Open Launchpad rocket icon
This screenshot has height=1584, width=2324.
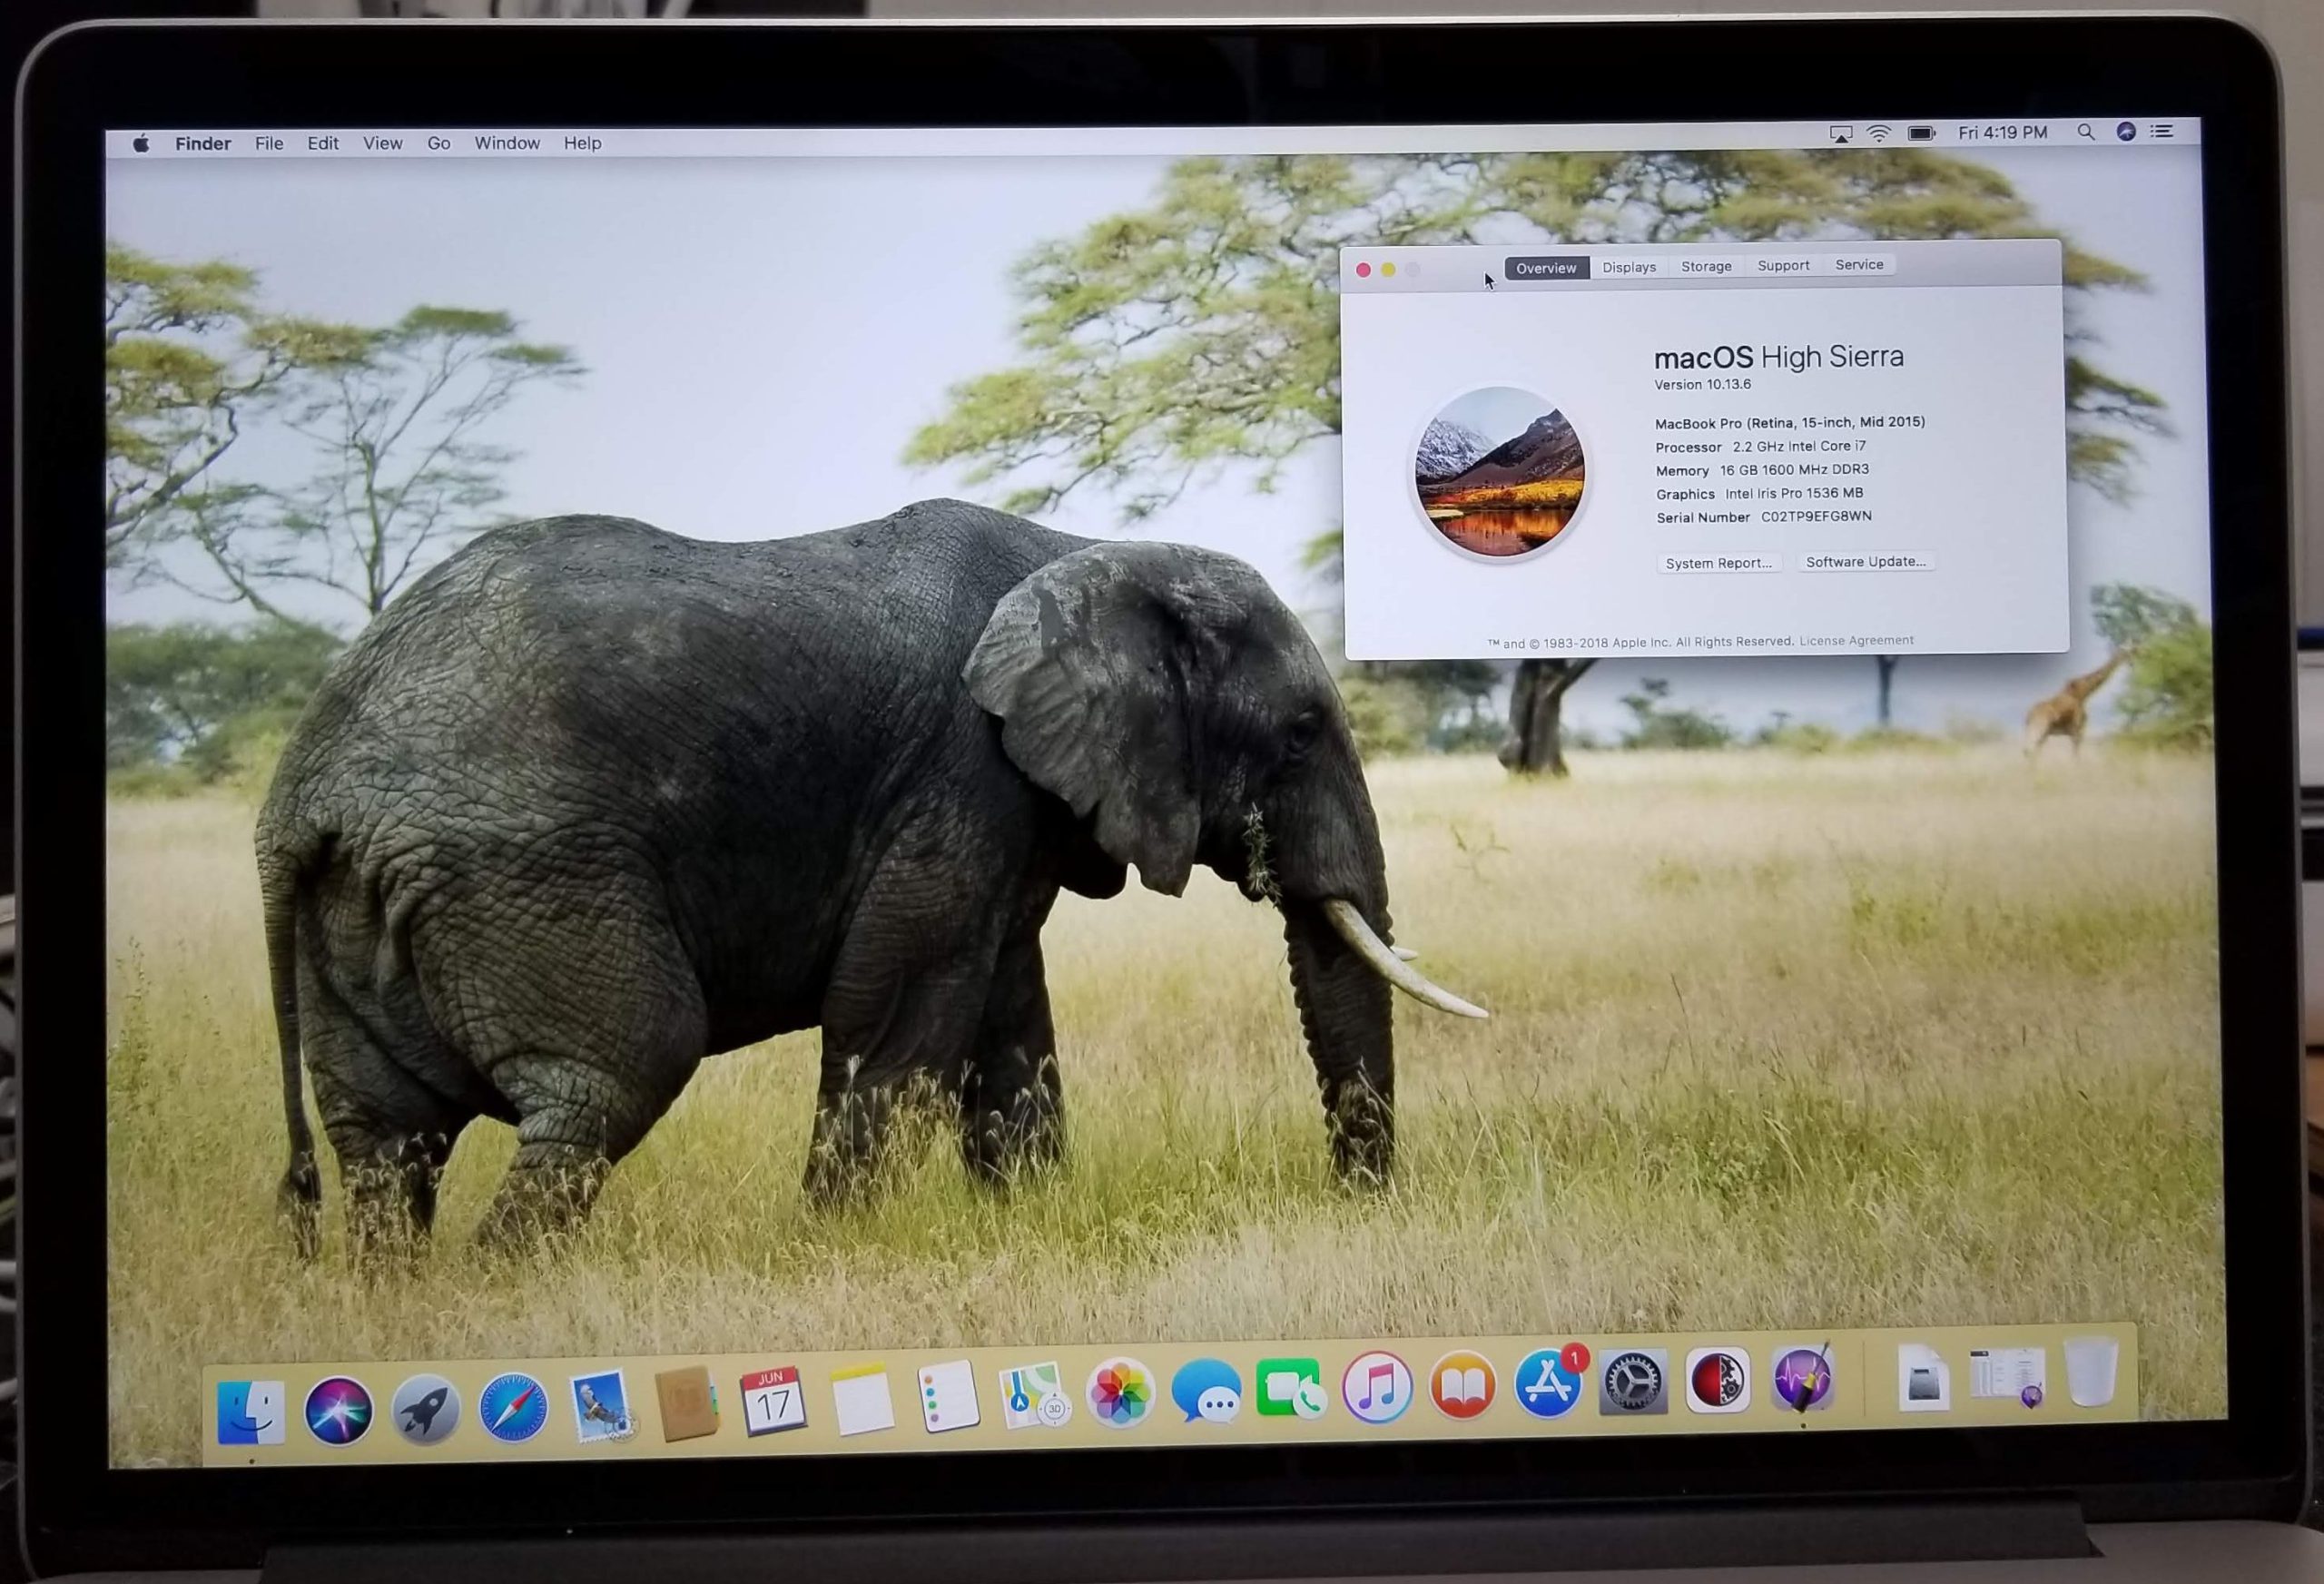pyautogui.click(x=426, y=1410)
